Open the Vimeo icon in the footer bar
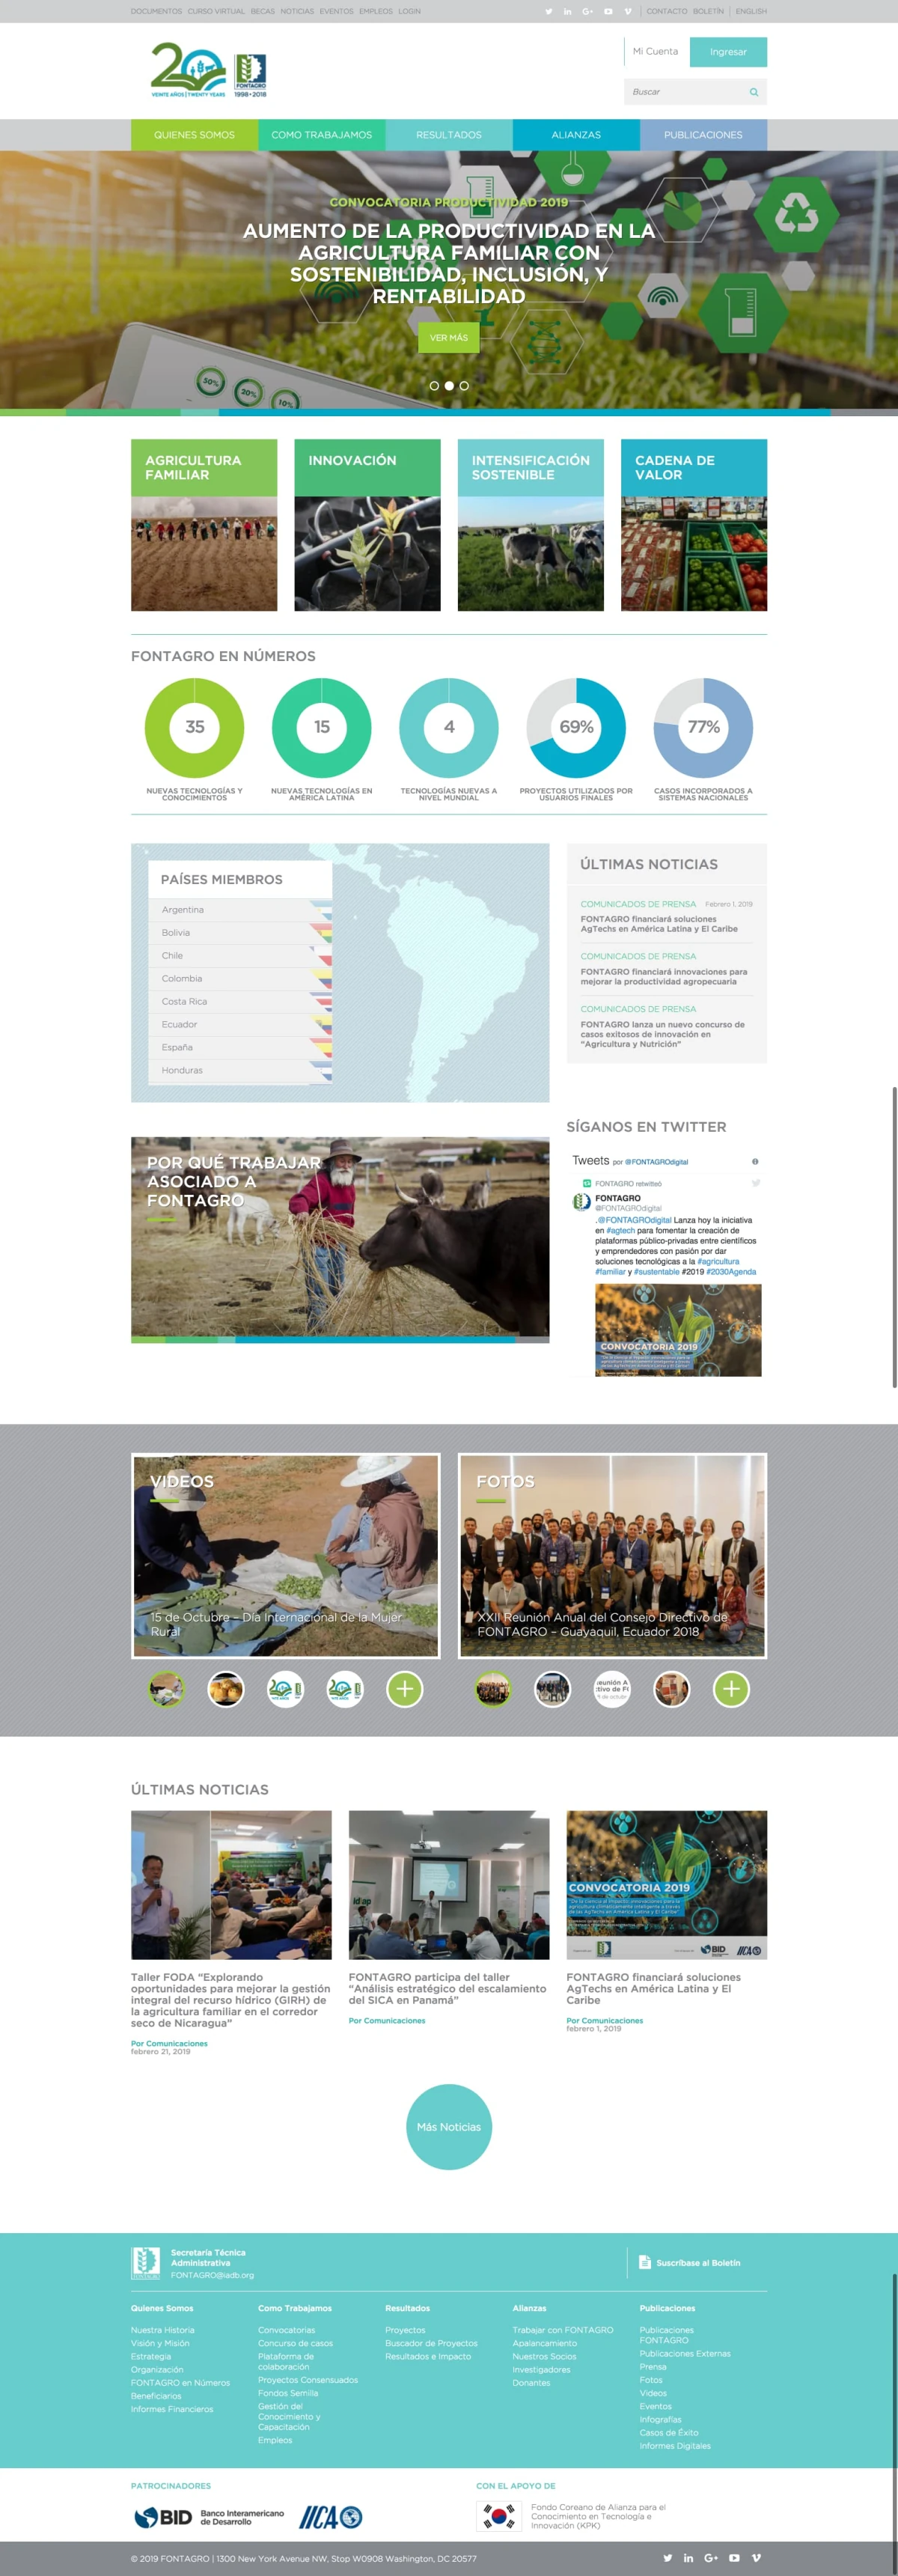Image resolution: width=898 pixels, height=2576 pixels. pos(756,2558)
